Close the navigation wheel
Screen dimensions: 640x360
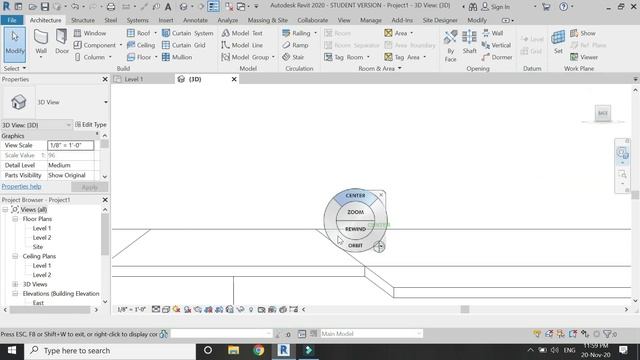tap(381, 195)
